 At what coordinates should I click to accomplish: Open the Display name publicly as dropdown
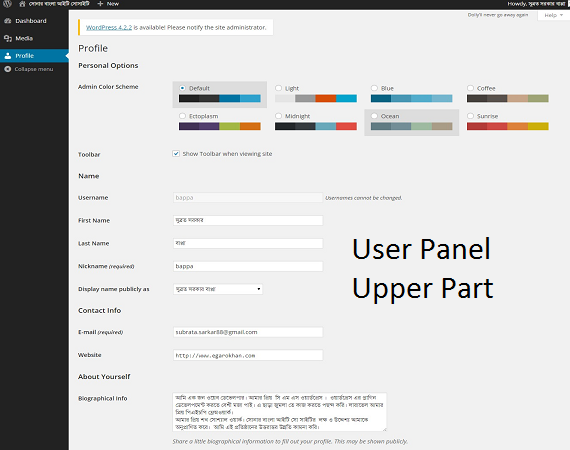pyautogui.click(x=218, y=289)
